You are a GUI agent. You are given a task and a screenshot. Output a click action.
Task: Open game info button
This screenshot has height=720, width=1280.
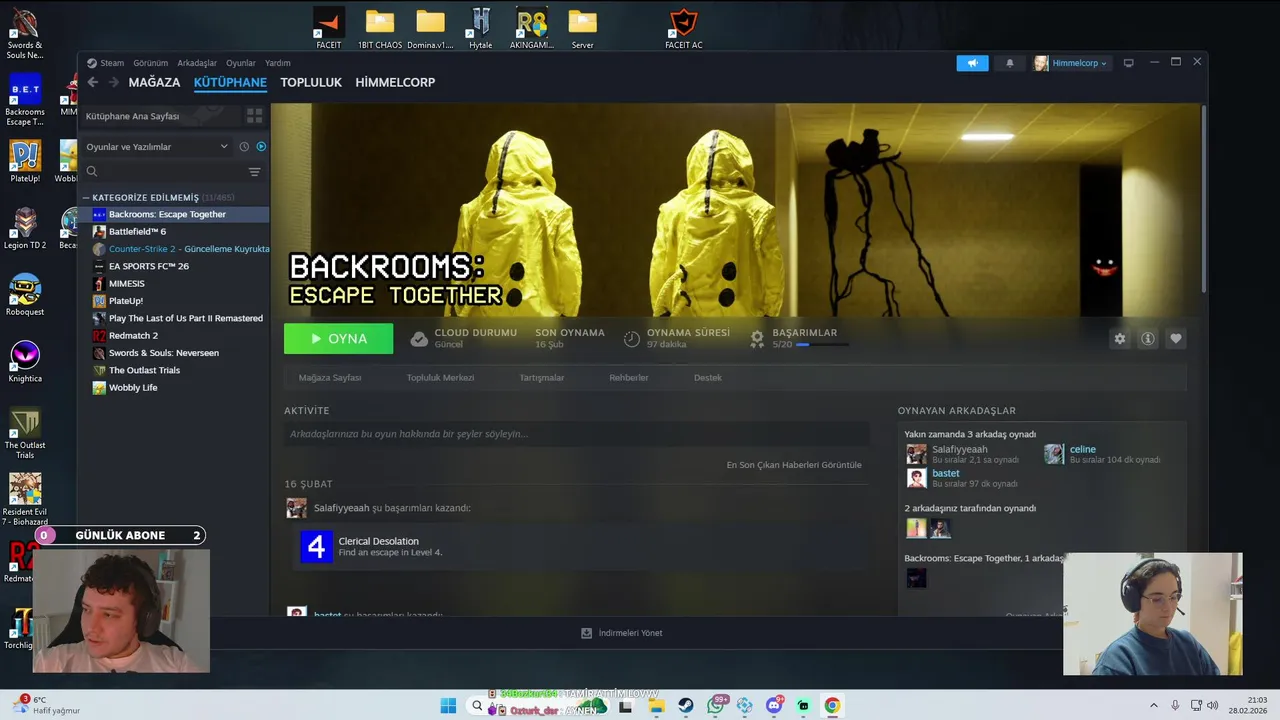[x=1148, y=339]
